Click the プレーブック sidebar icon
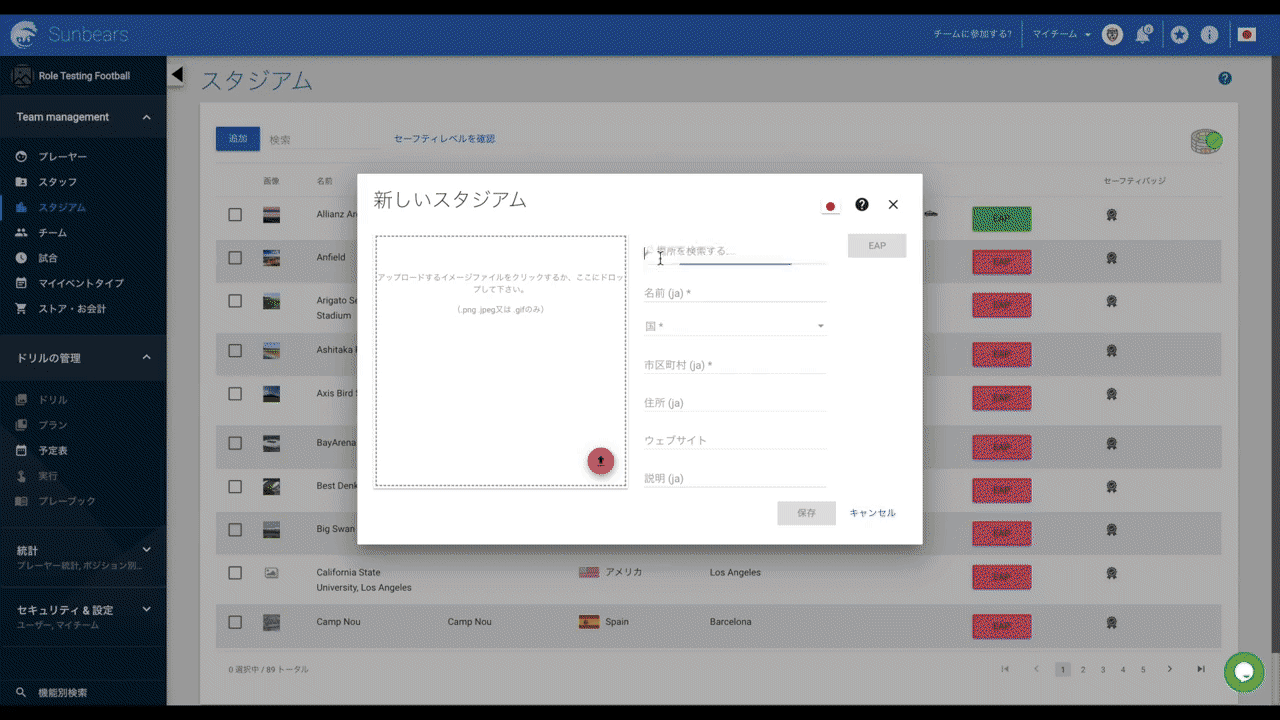This screenshot has width=1280, height=720. coord(23,500)
